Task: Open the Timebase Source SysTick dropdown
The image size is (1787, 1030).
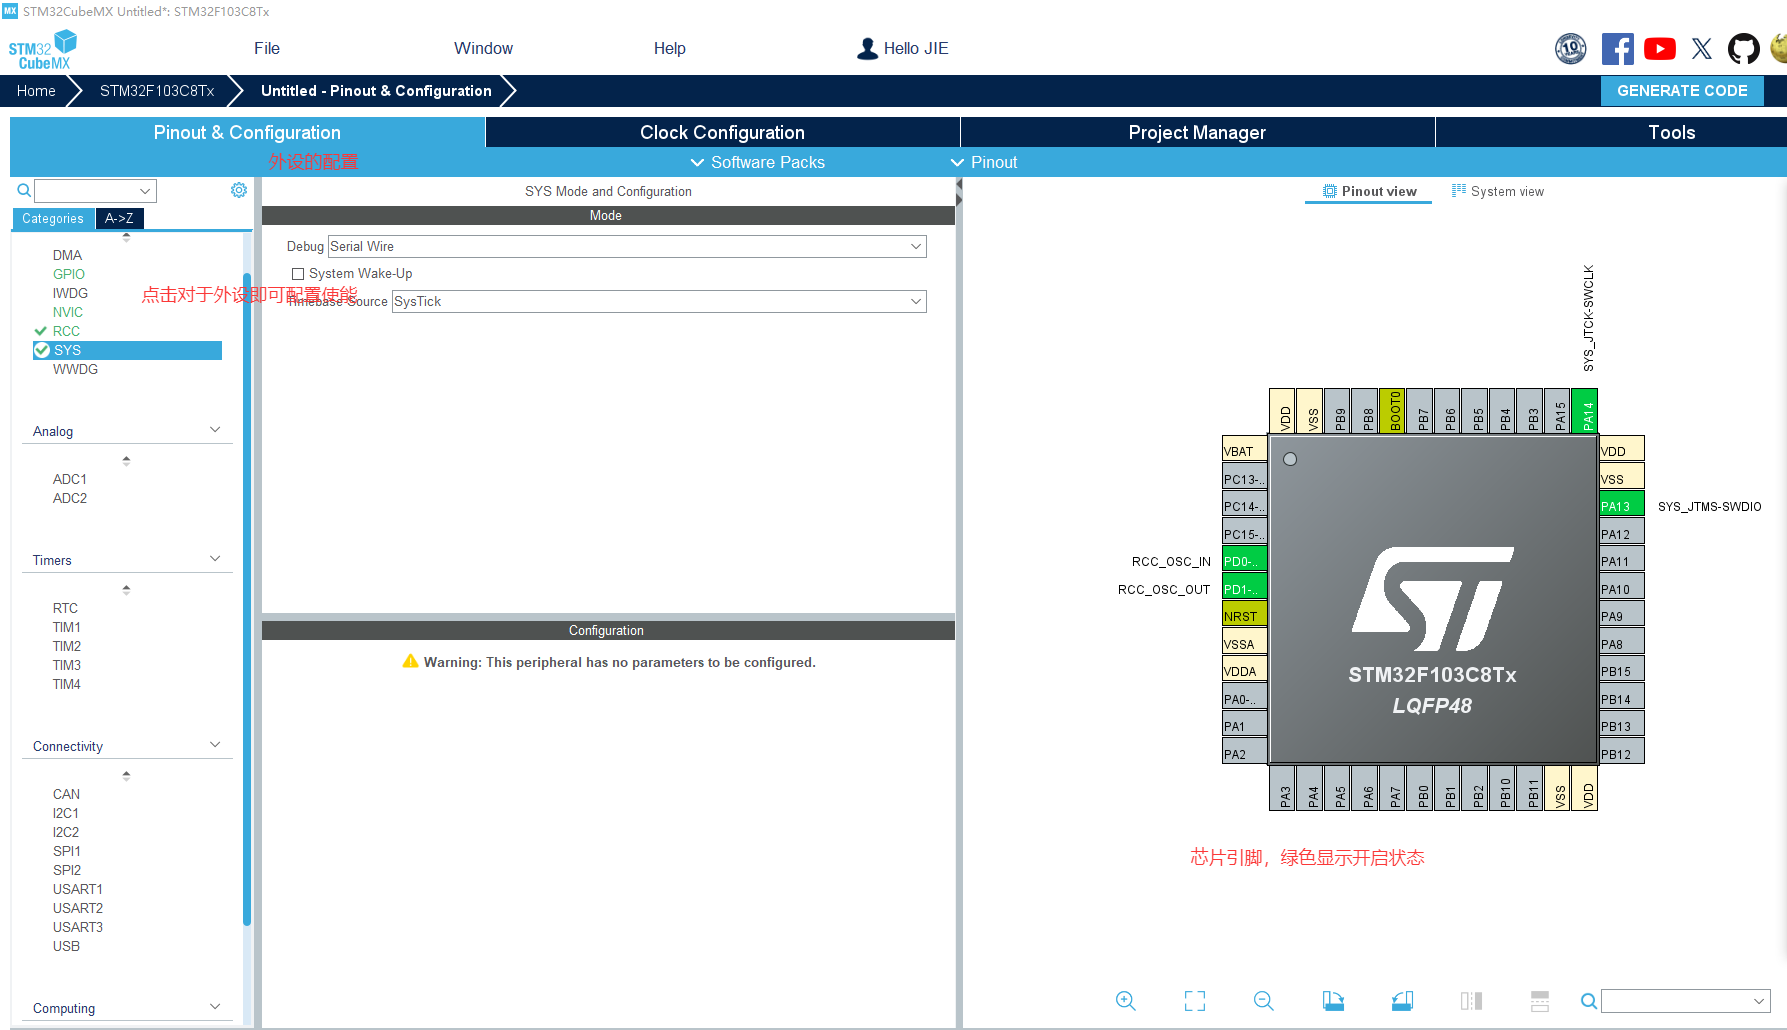Action: pyautogui.click(x=659, y=301)
